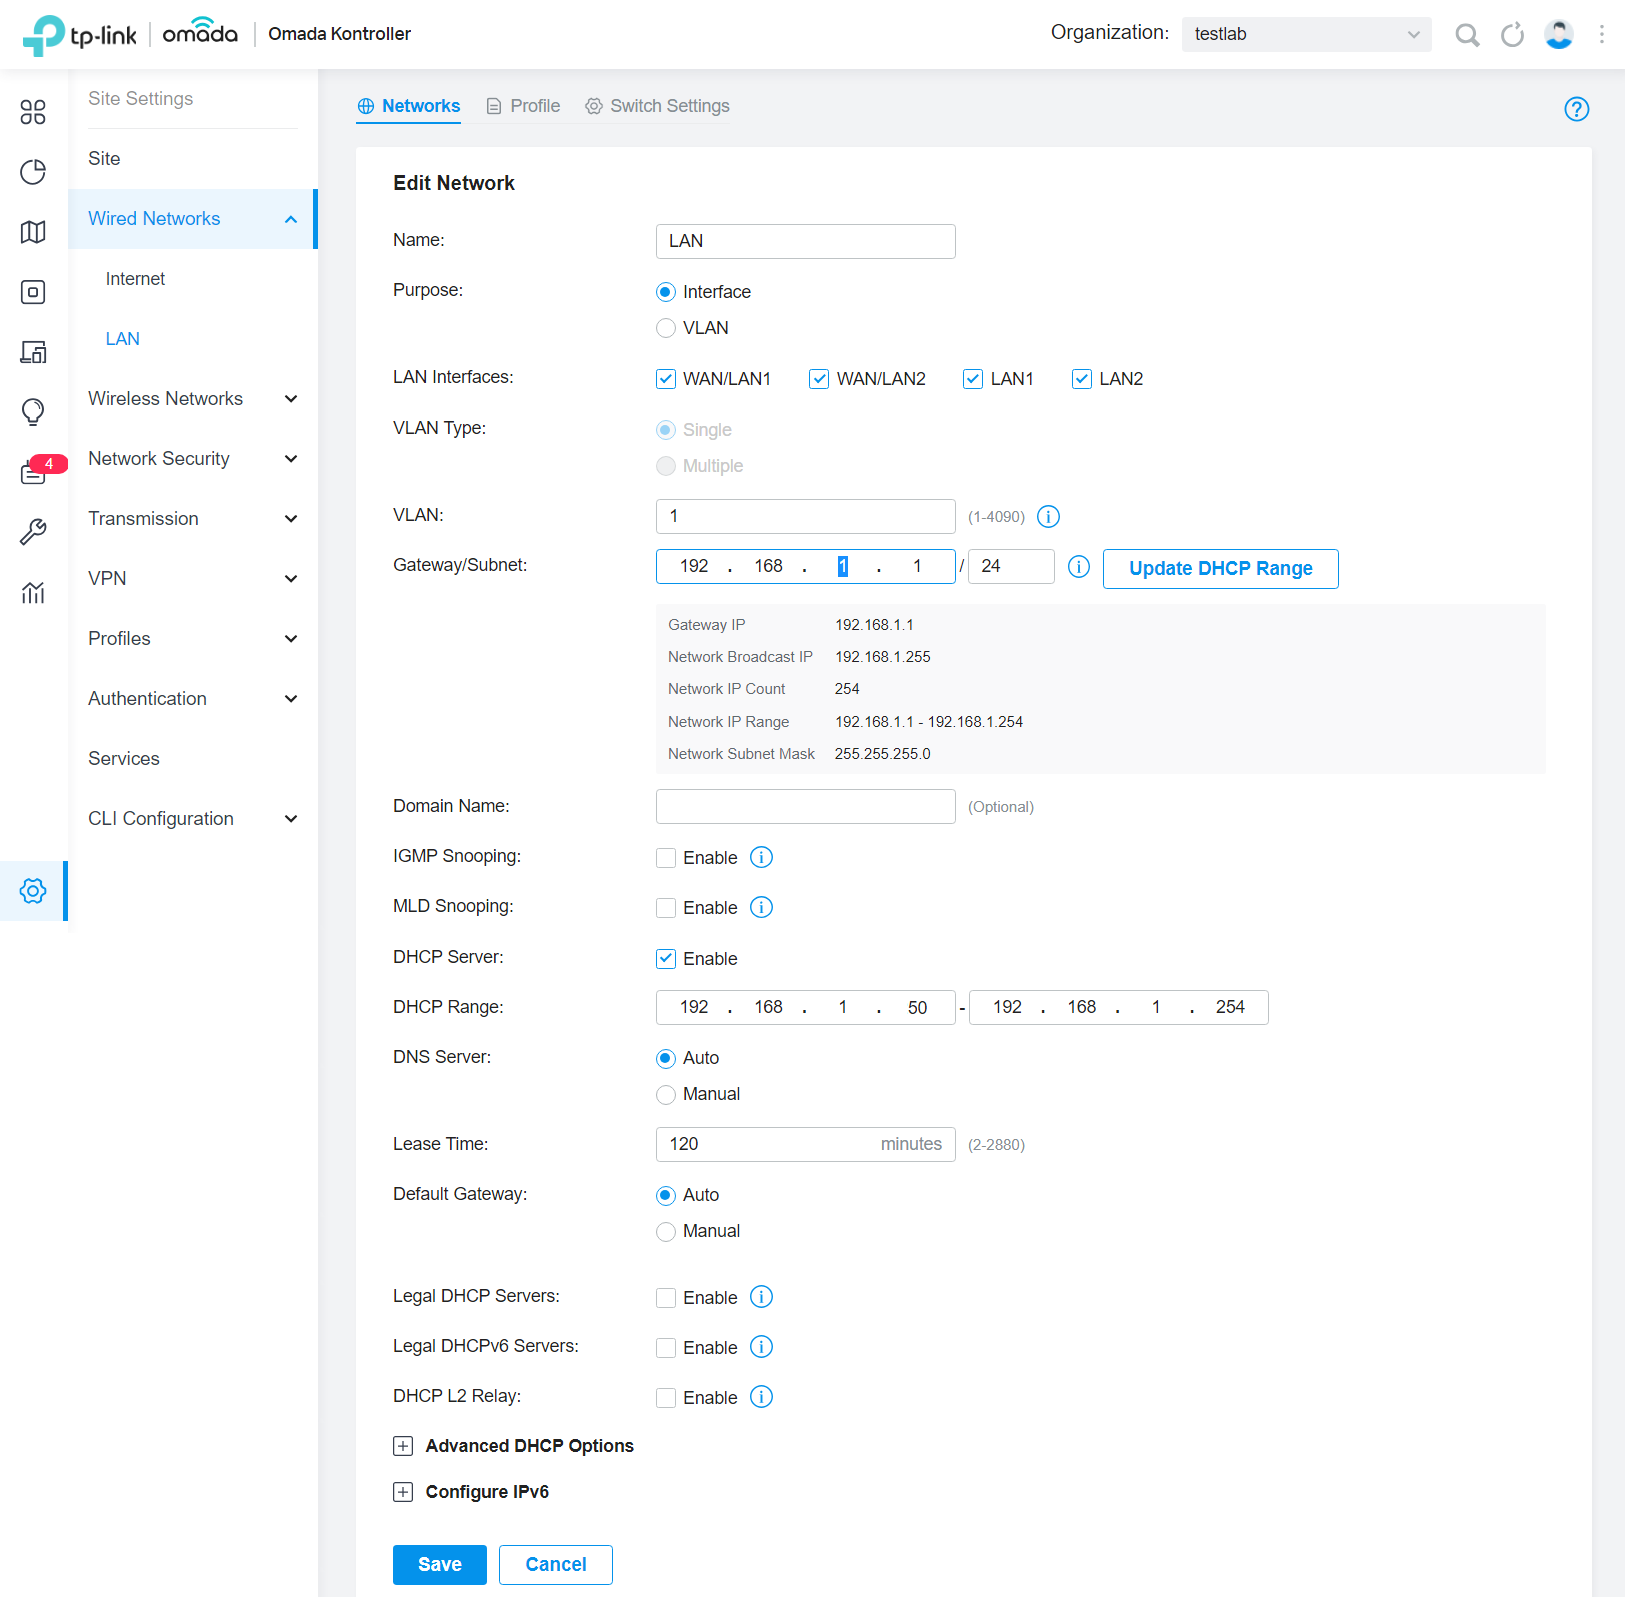
Task: Click the info icon beside subnet field
Action: (x=1079, y=567)
